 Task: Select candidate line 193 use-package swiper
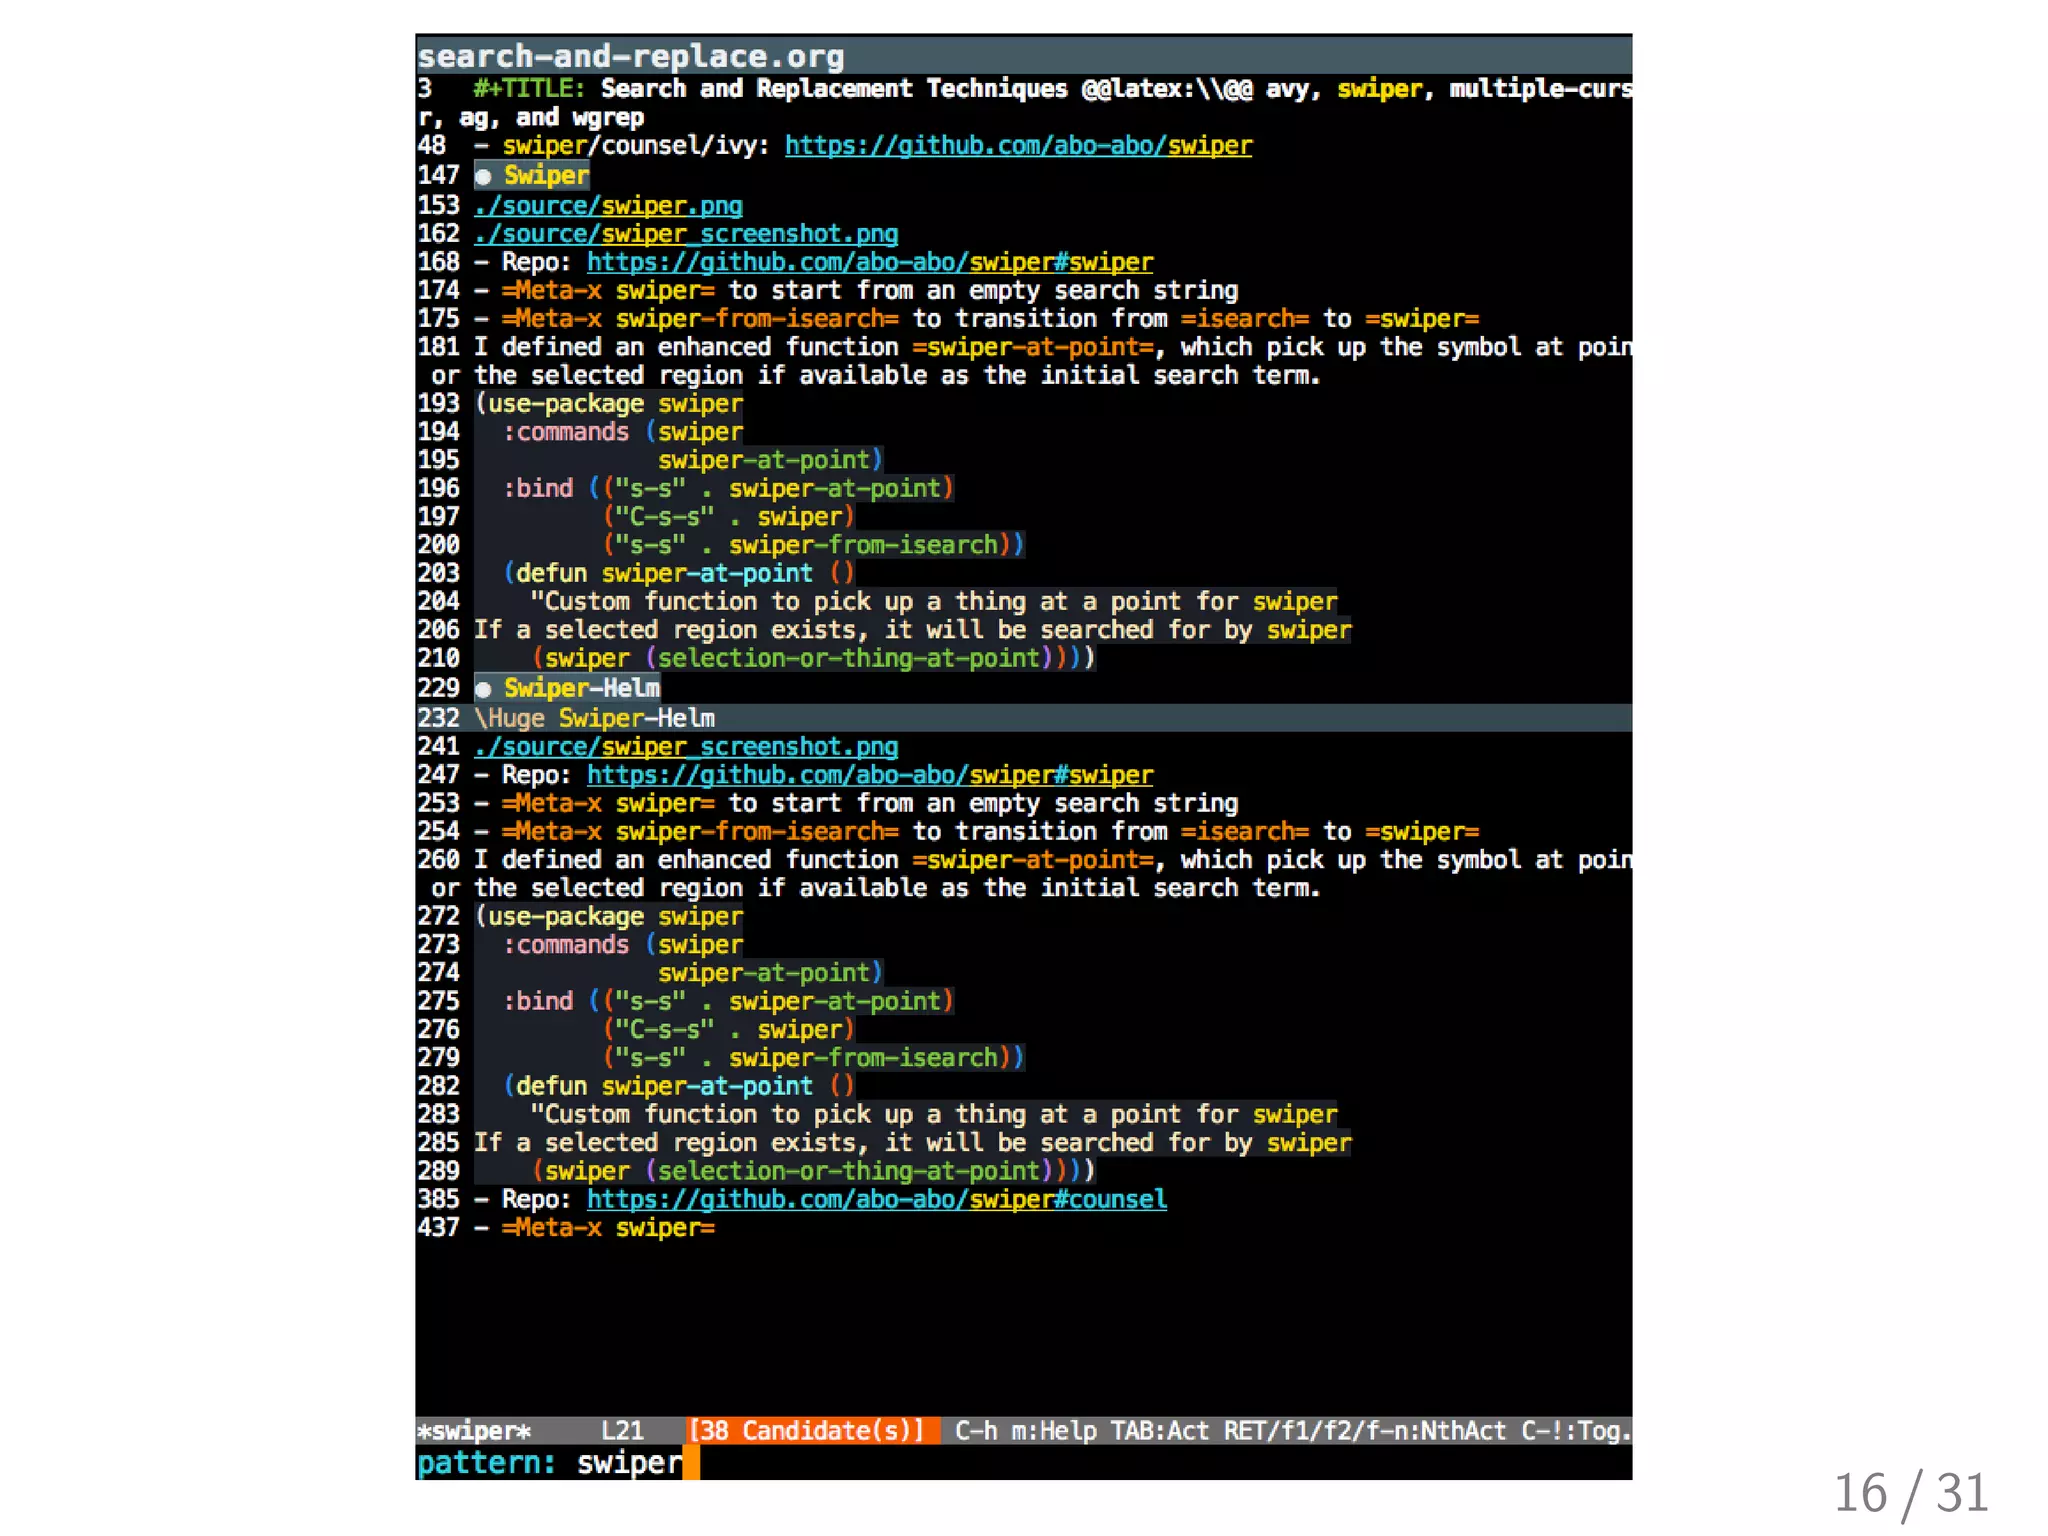point(610,404)
